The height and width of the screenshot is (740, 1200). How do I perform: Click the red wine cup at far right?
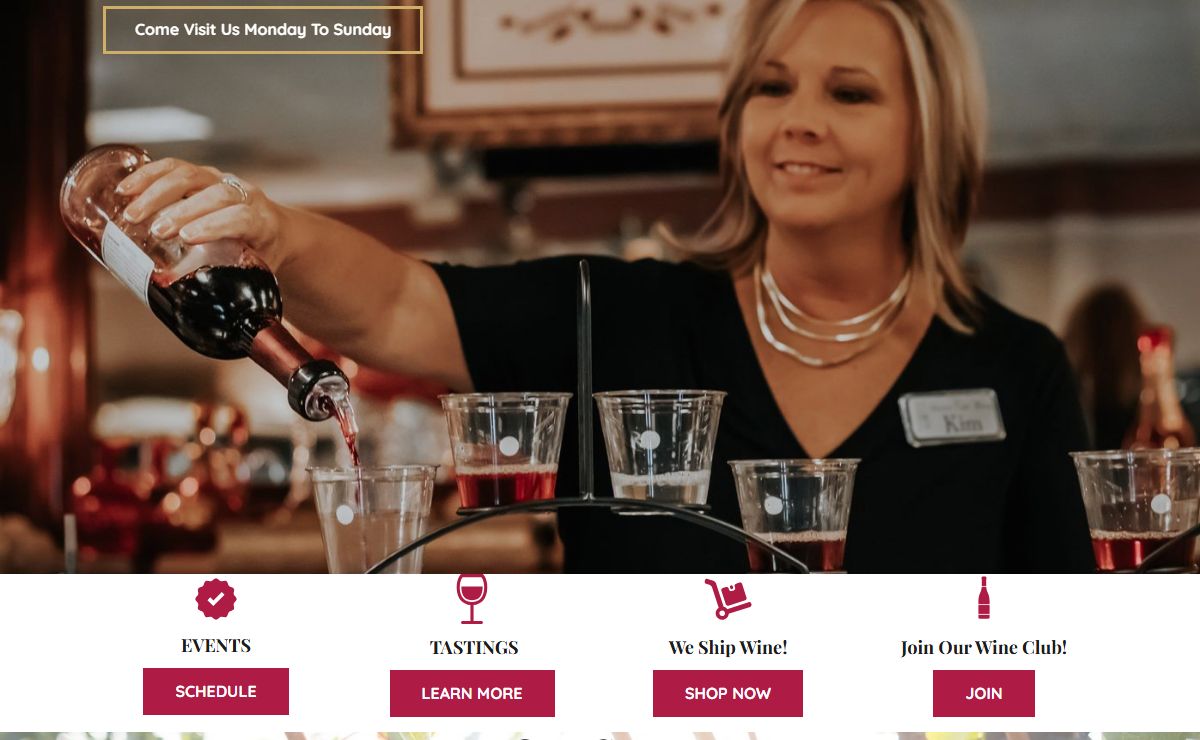tap(1135, 510)
